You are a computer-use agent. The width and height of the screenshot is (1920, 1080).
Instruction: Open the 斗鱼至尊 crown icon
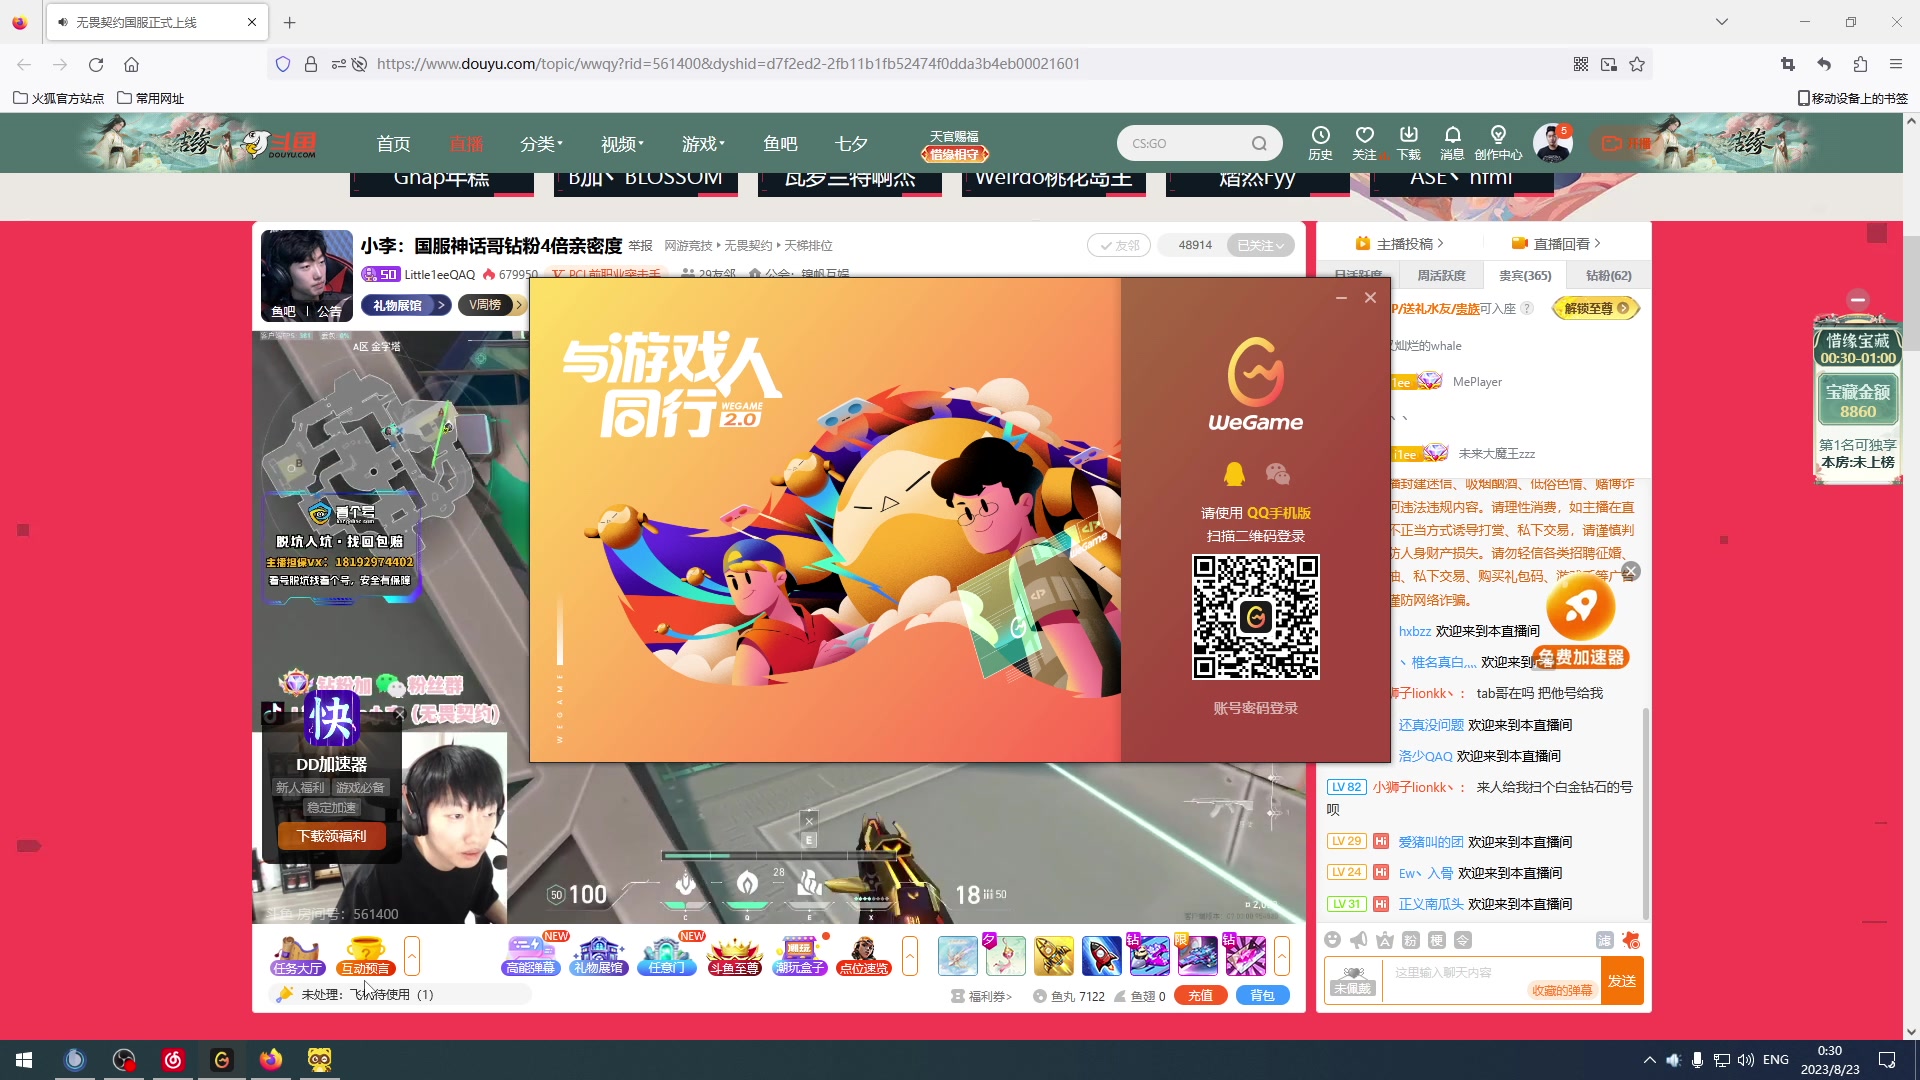(x=734, y=955)
